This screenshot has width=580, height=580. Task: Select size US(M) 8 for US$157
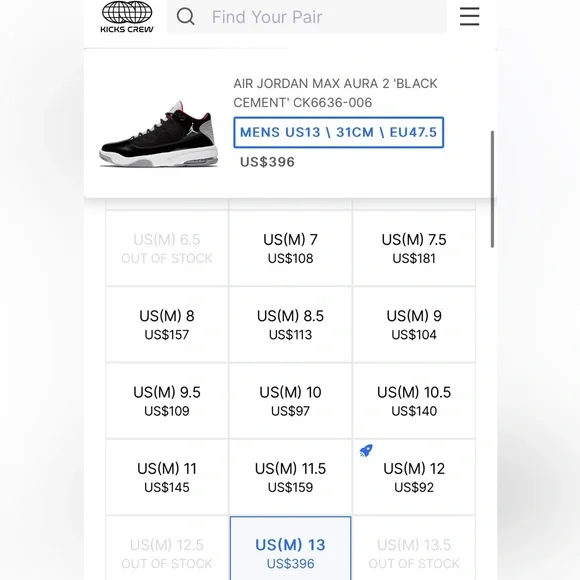coord(167,324)
